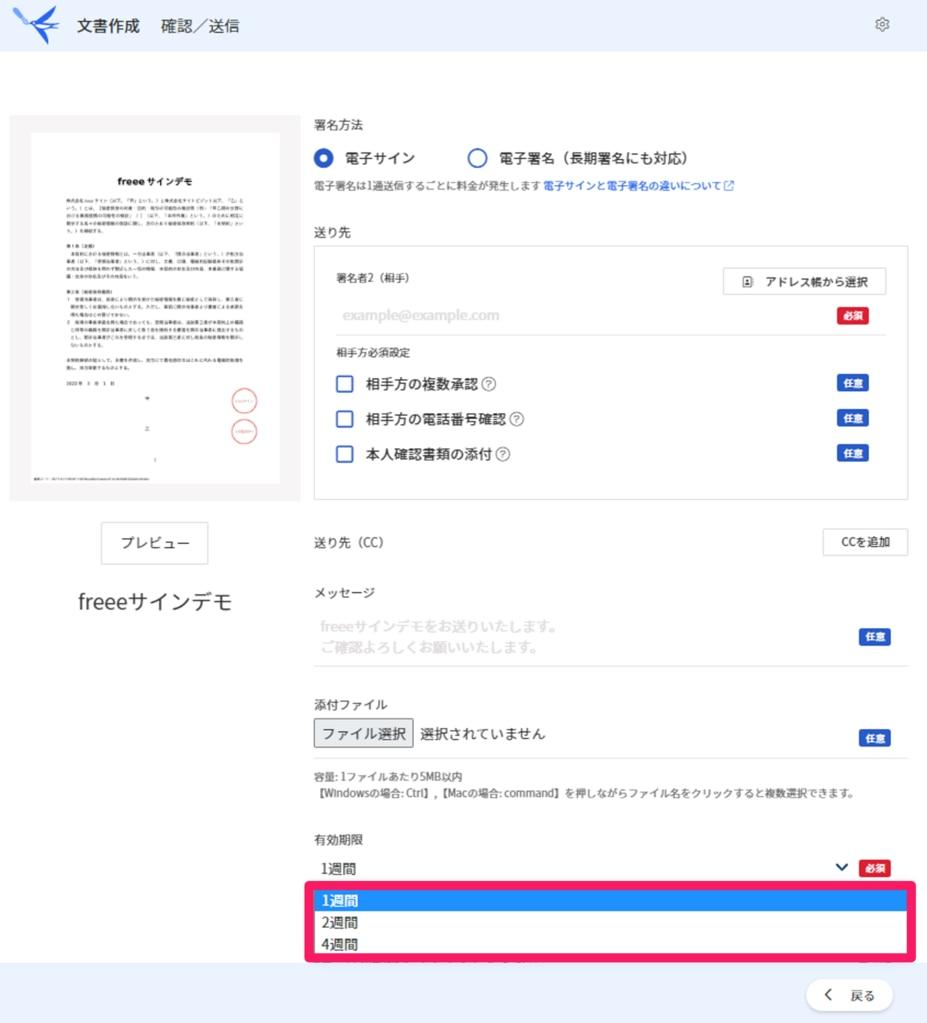Click the 相手方必須設定 label
This screenshot has height=1023, width=927.
click(x=372, y=353)
